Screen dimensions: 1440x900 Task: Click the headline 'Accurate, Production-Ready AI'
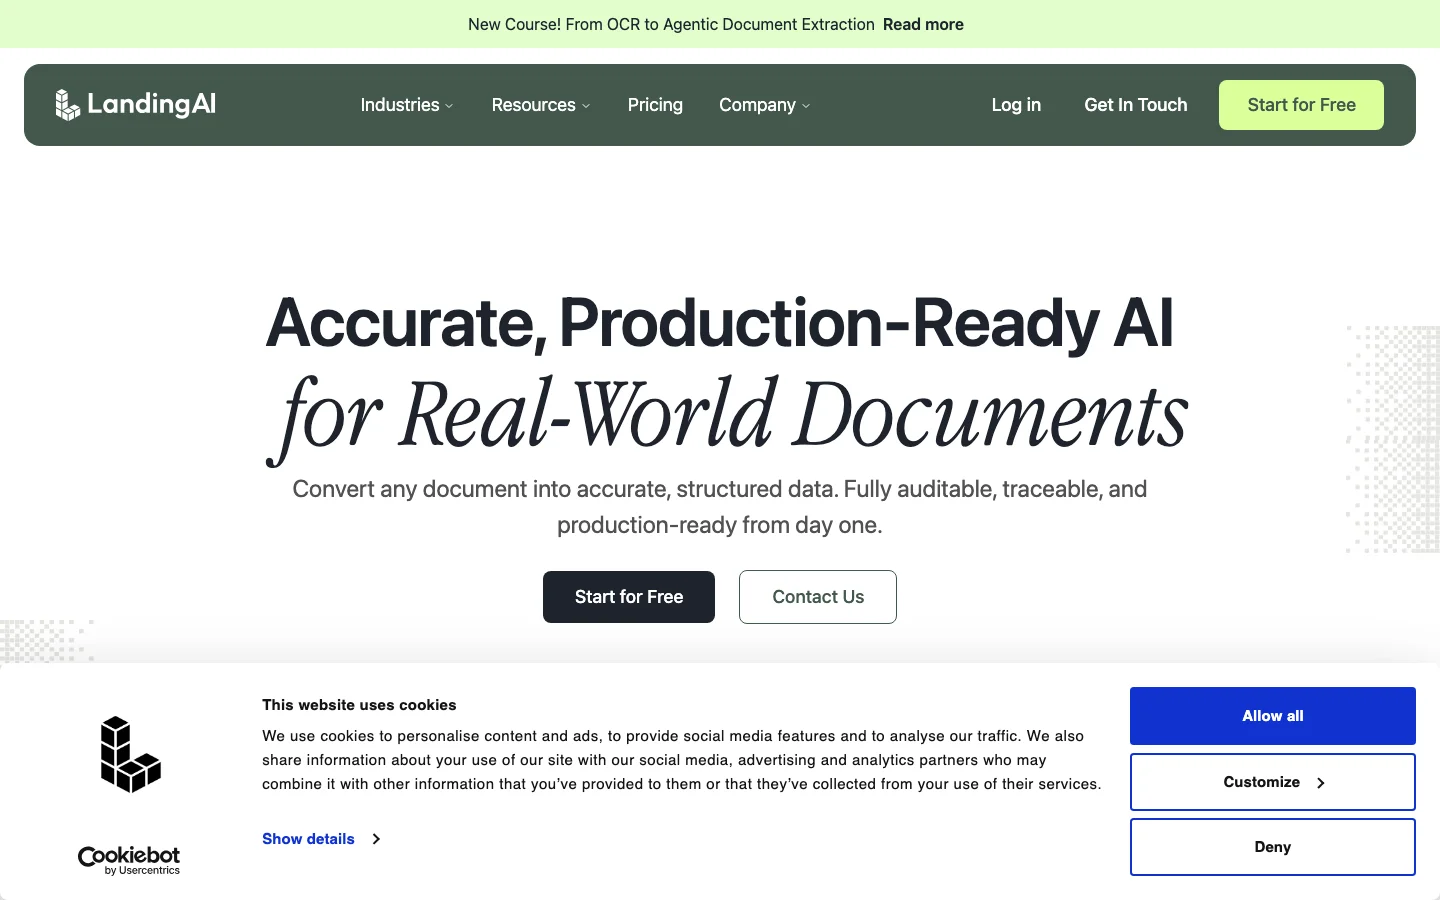719,324
